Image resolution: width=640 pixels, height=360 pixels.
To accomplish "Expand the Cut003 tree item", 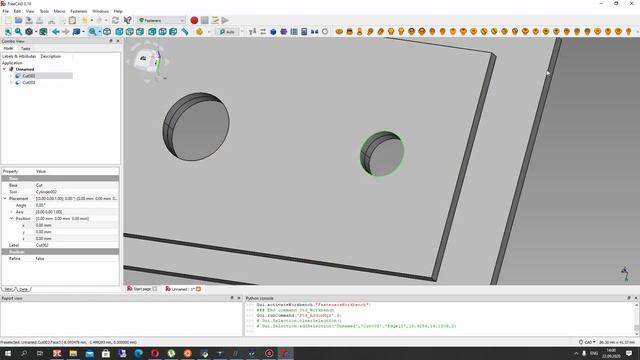I will [x=11, y=82].
